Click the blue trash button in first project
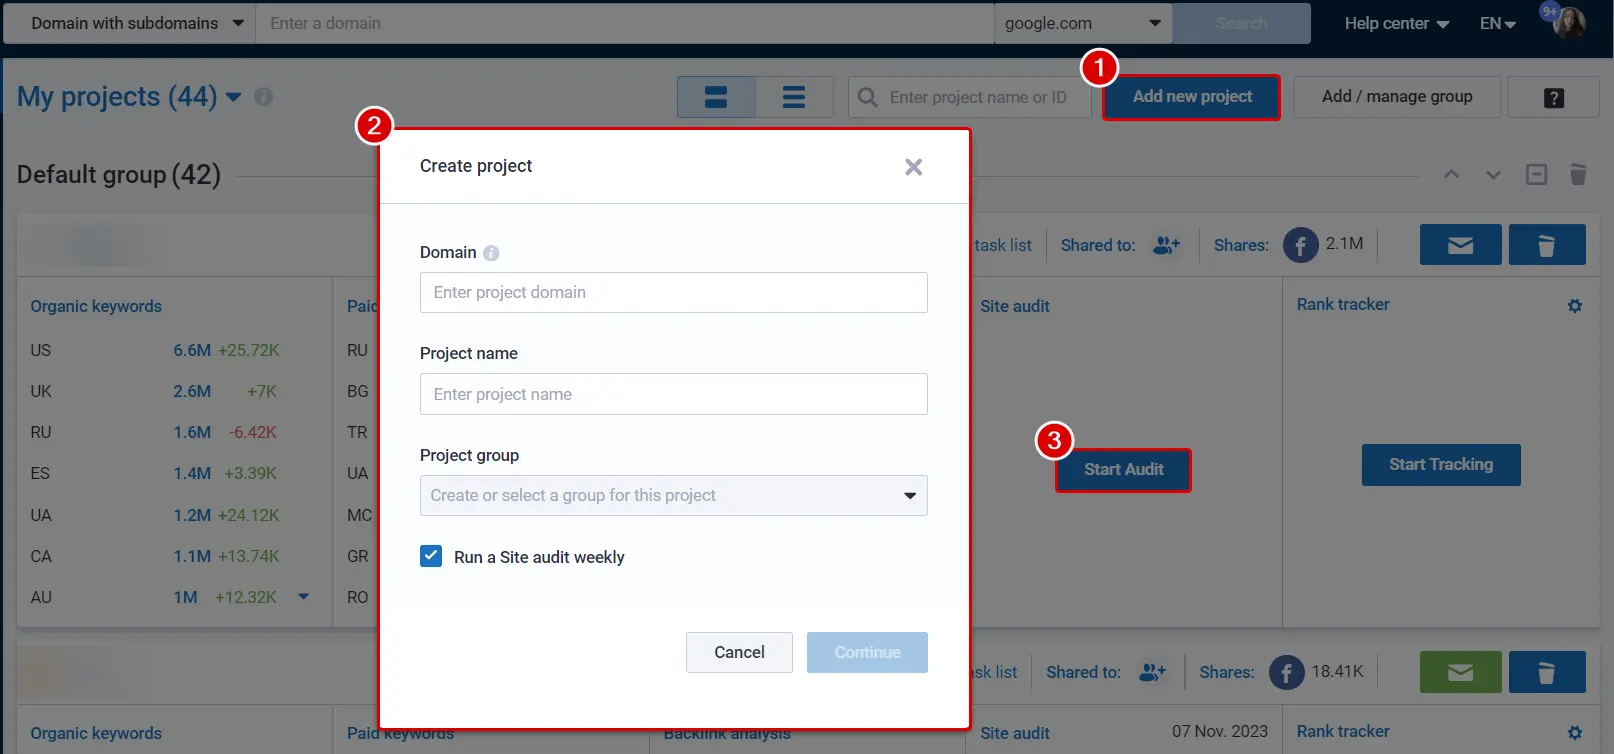 click(1547, 245)
